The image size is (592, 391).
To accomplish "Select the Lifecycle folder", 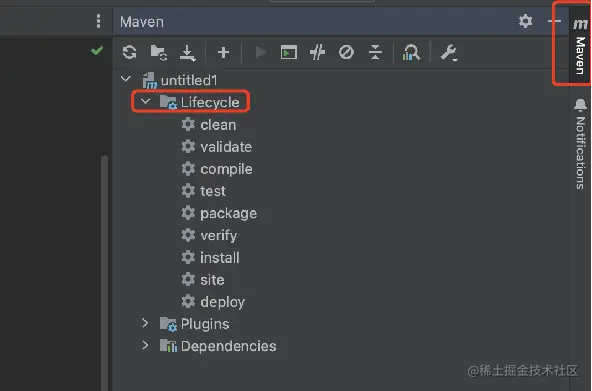I will [199, 102].
